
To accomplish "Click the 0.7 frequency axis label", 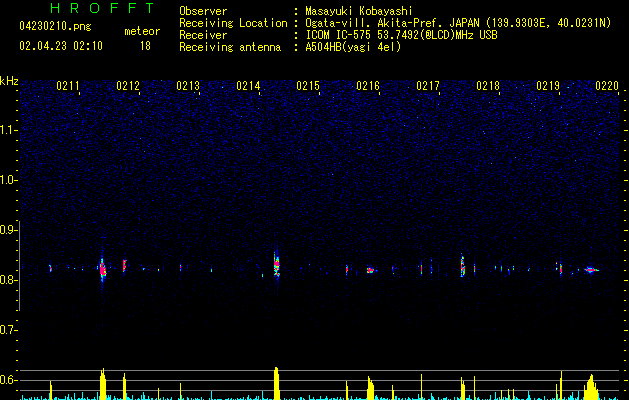I will (x=9, y=330).
